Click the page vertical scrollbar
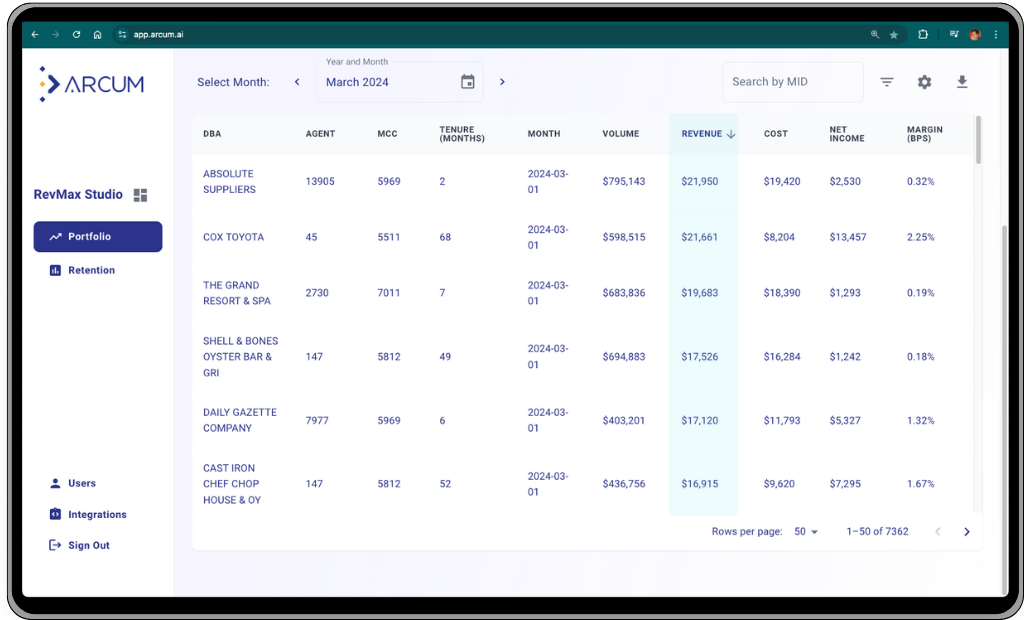 tap(1004, 408)
